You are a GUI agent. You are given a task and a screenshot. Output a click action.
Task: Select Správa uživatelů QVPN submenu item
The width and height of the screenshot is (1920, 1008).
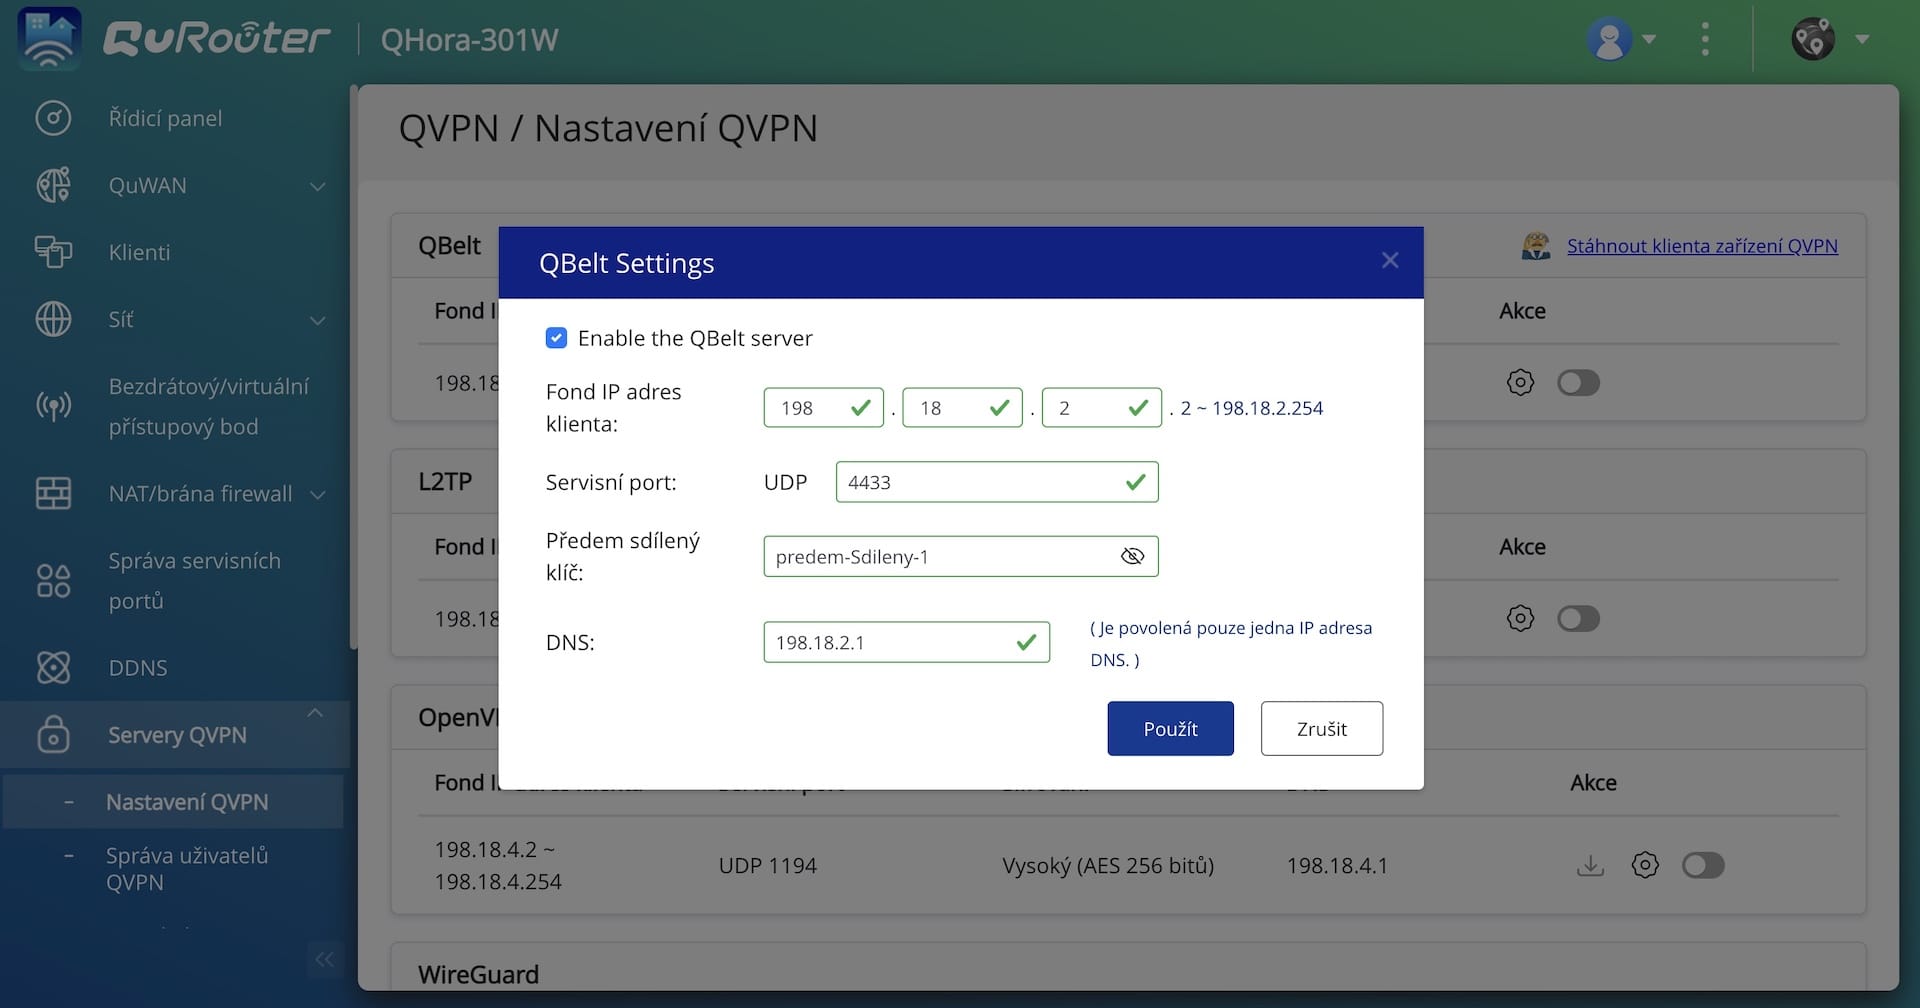point(187,868)
